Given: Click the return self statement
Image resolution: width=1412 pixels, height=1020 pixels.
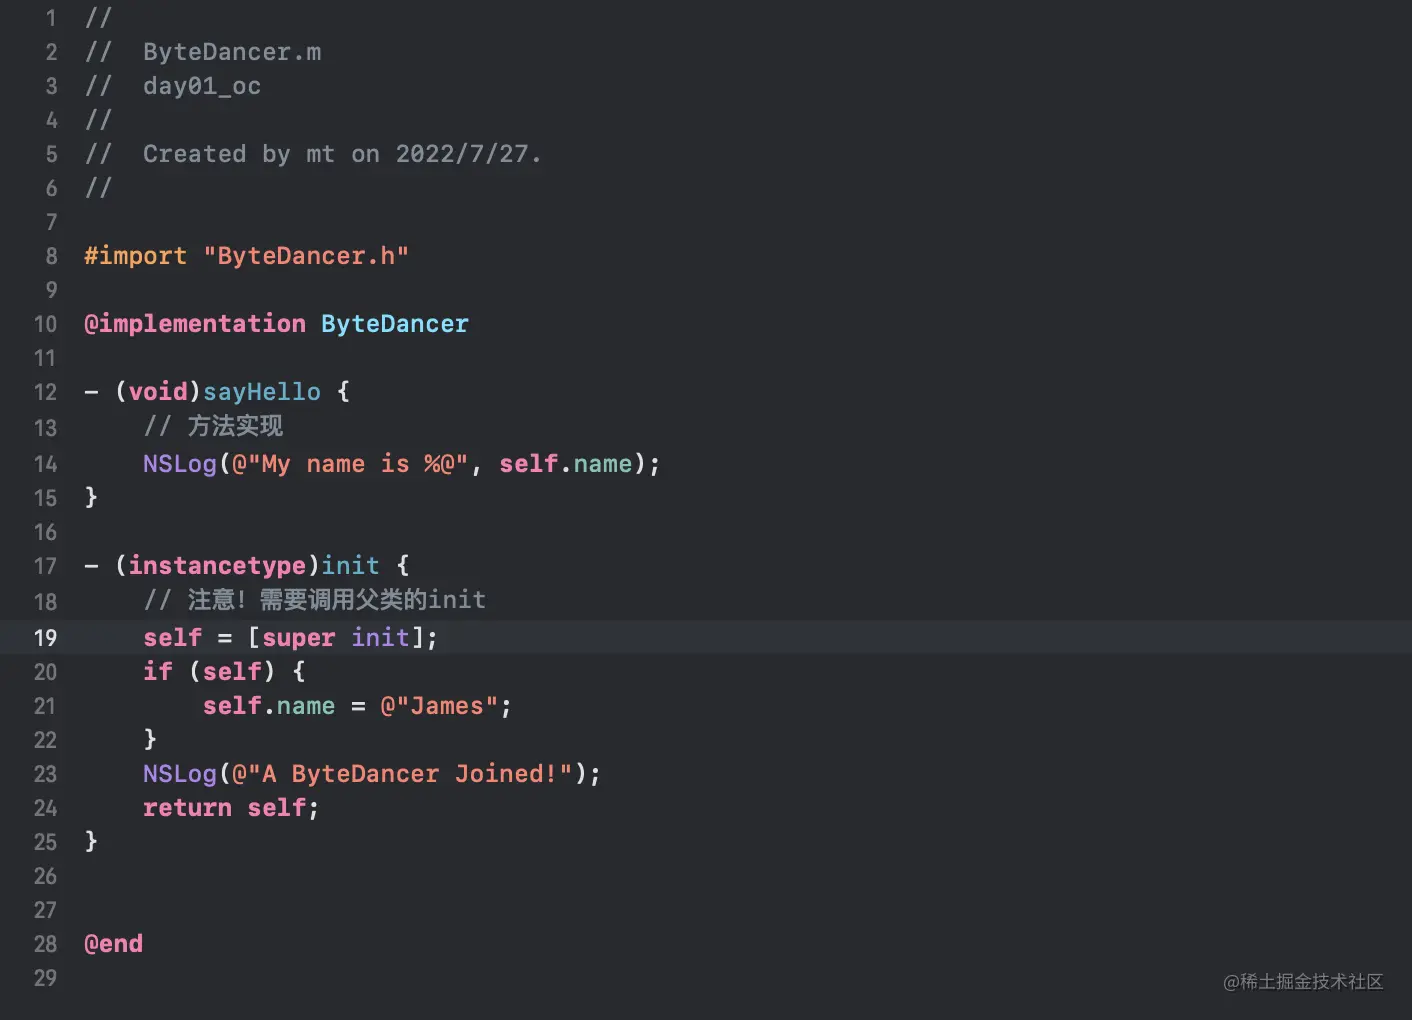Looking at the screenshot, I should click(230, 807).
